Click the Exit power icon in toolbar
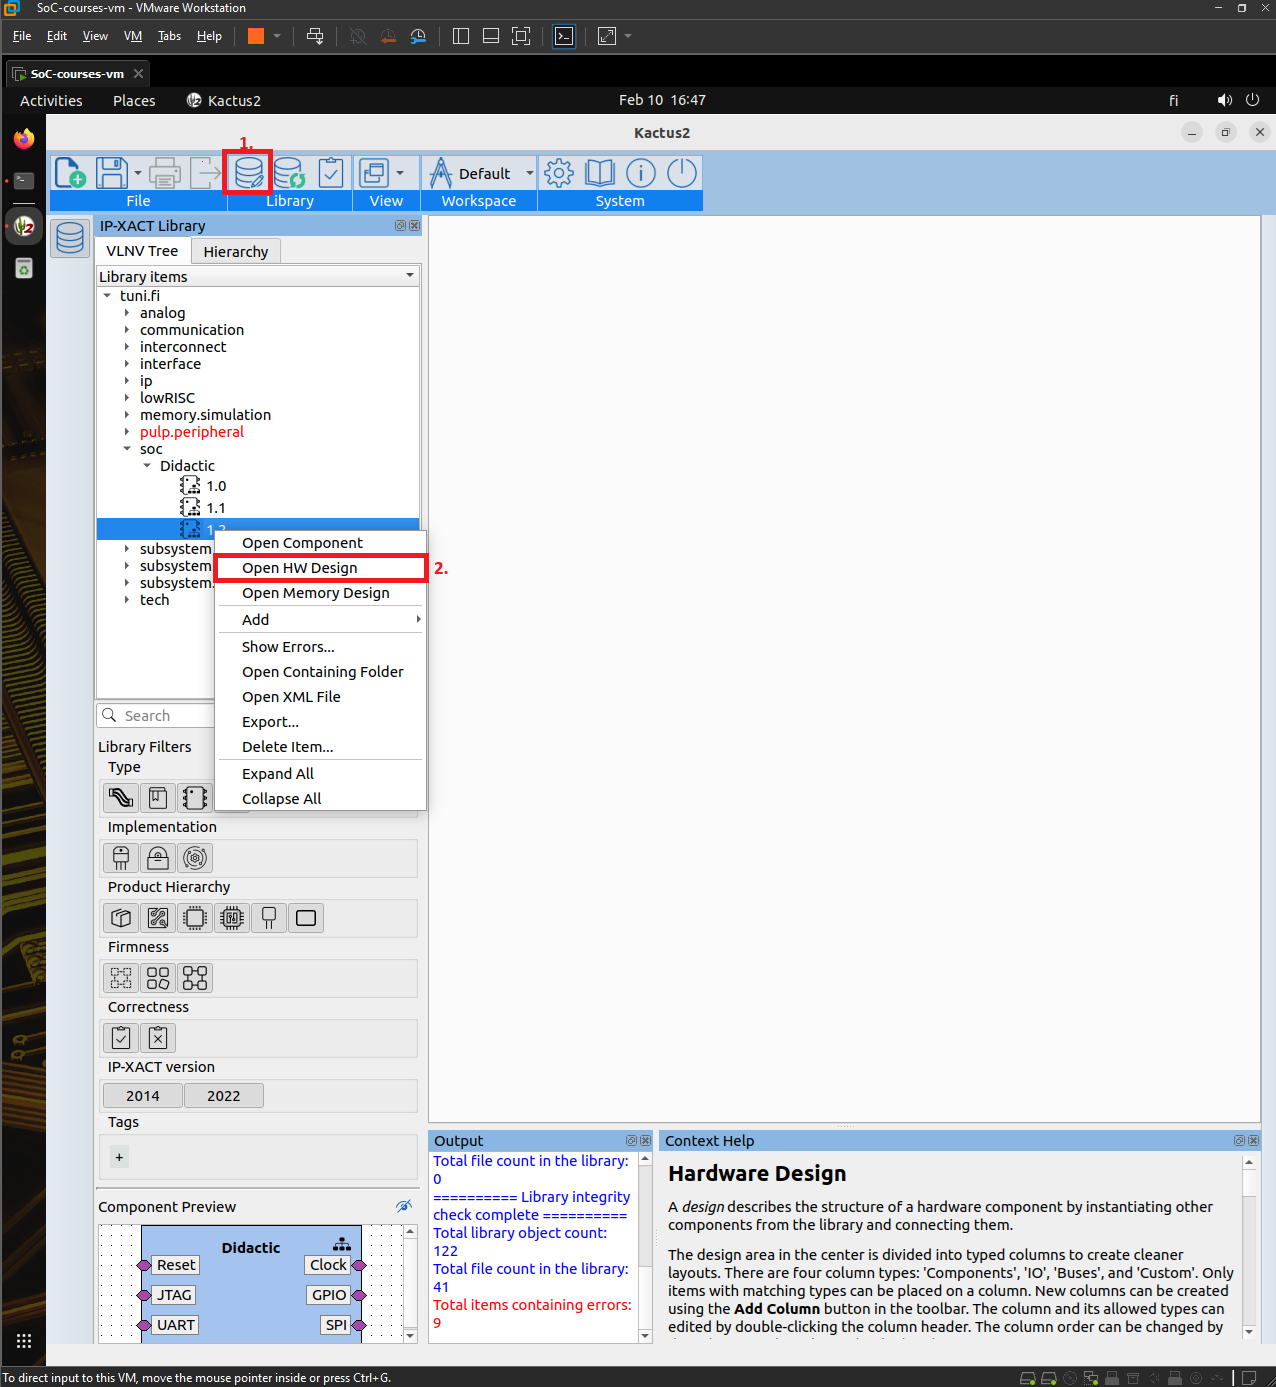The width and height of the screenshot is (1276, 1387). click(681, 173)
